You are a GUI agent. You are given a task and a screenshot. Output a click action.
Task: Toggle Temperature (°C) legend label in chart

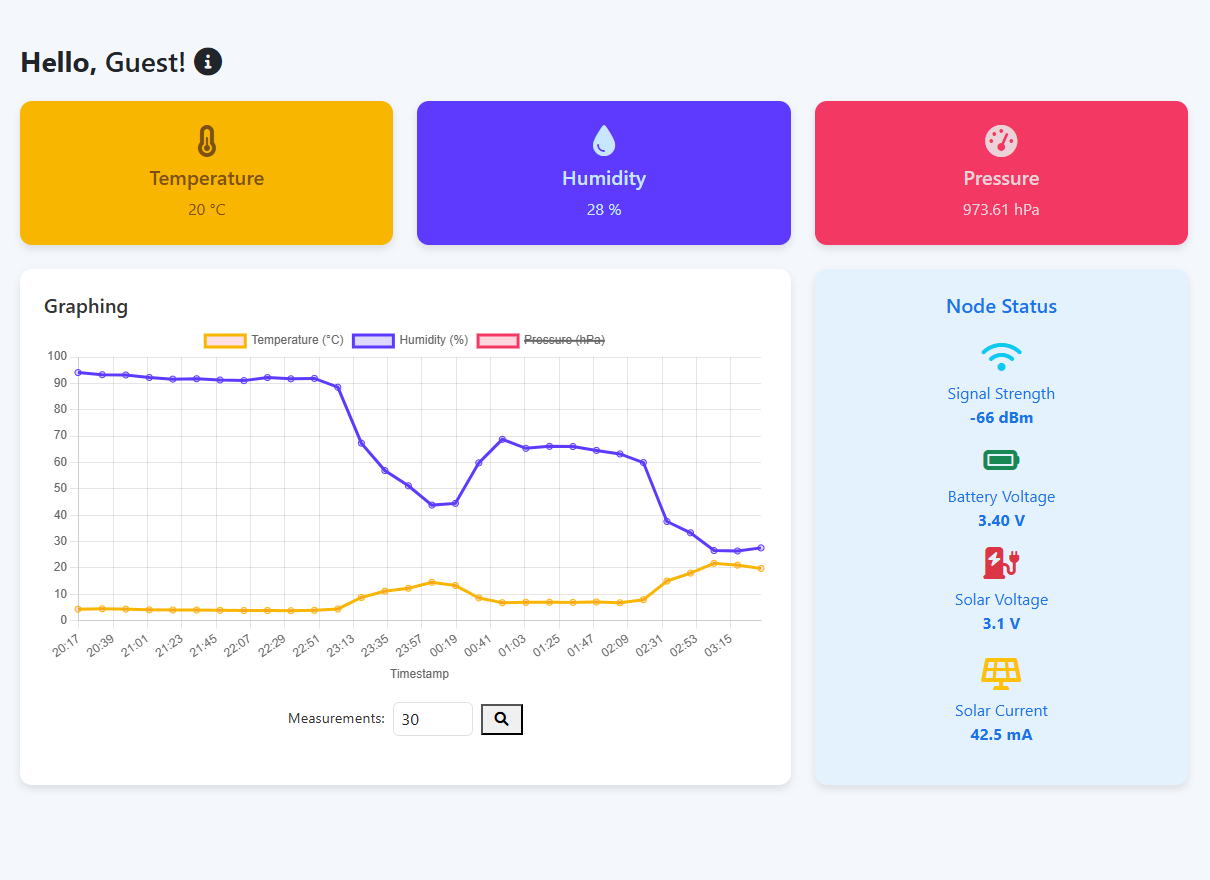pos(297,340)
